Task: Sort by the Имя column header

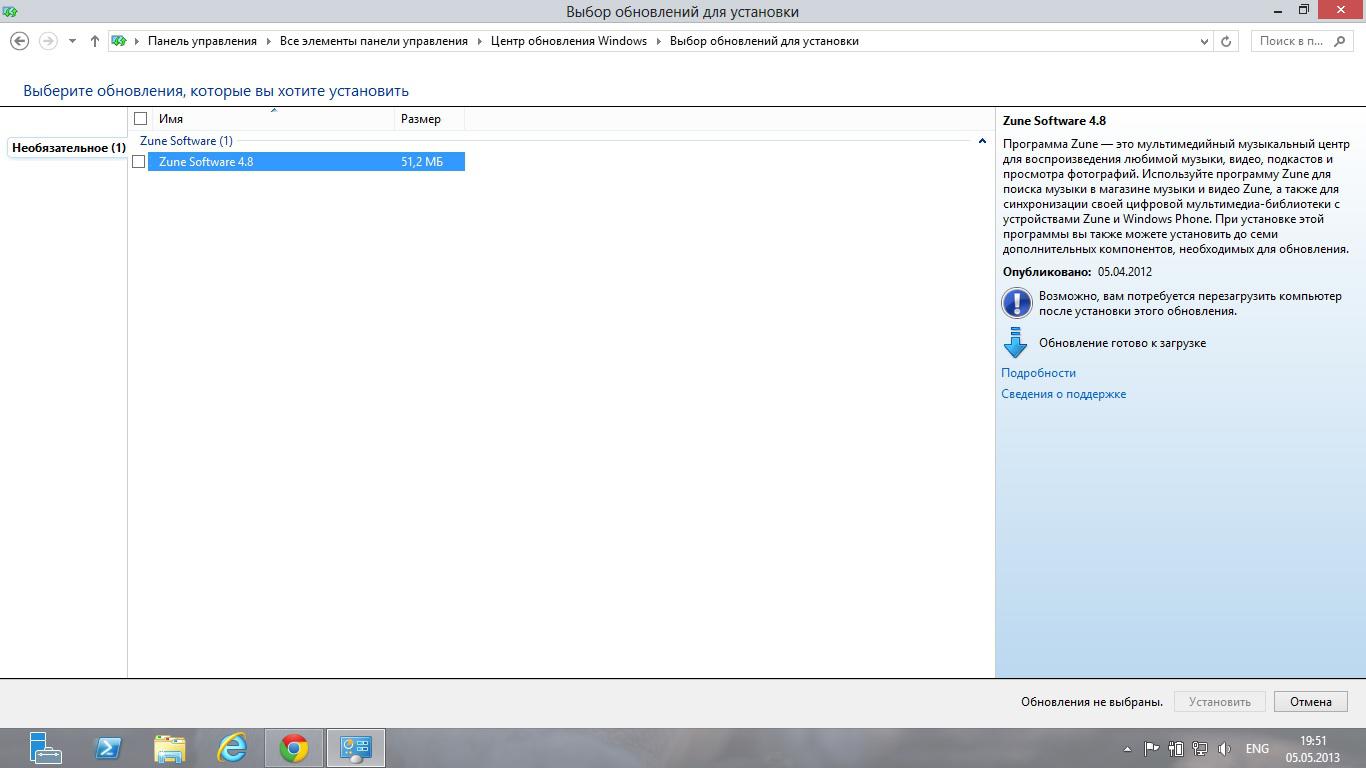Action: point(274,119)
